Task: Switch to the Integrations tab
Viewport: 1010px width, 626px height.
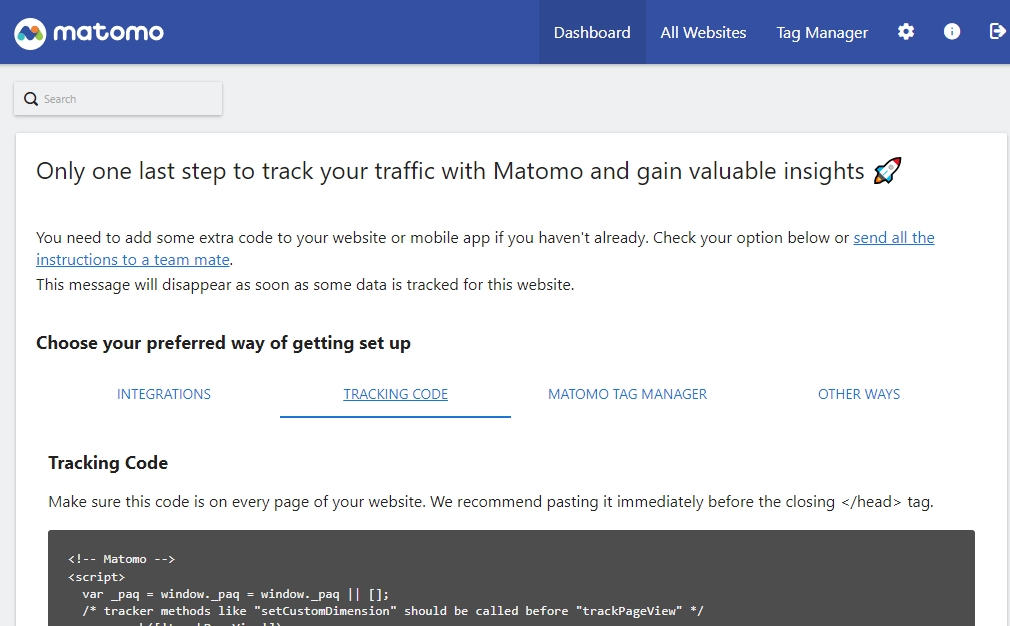Action: pos(164,394)
